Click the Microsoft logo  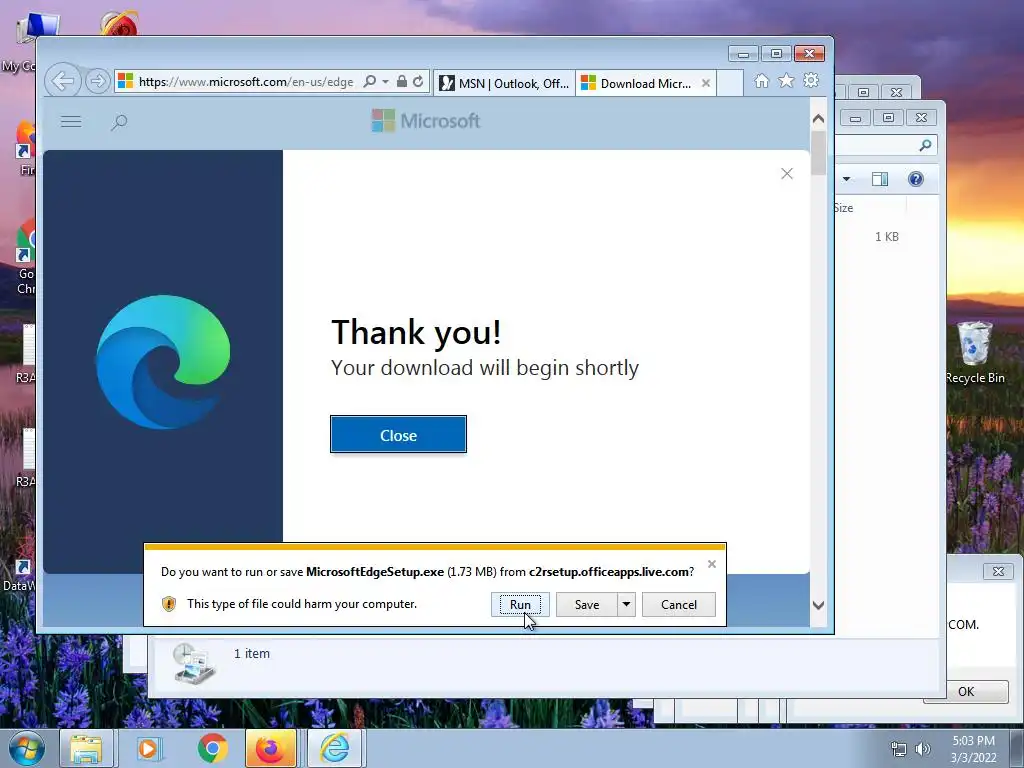(x=426, y=121)
